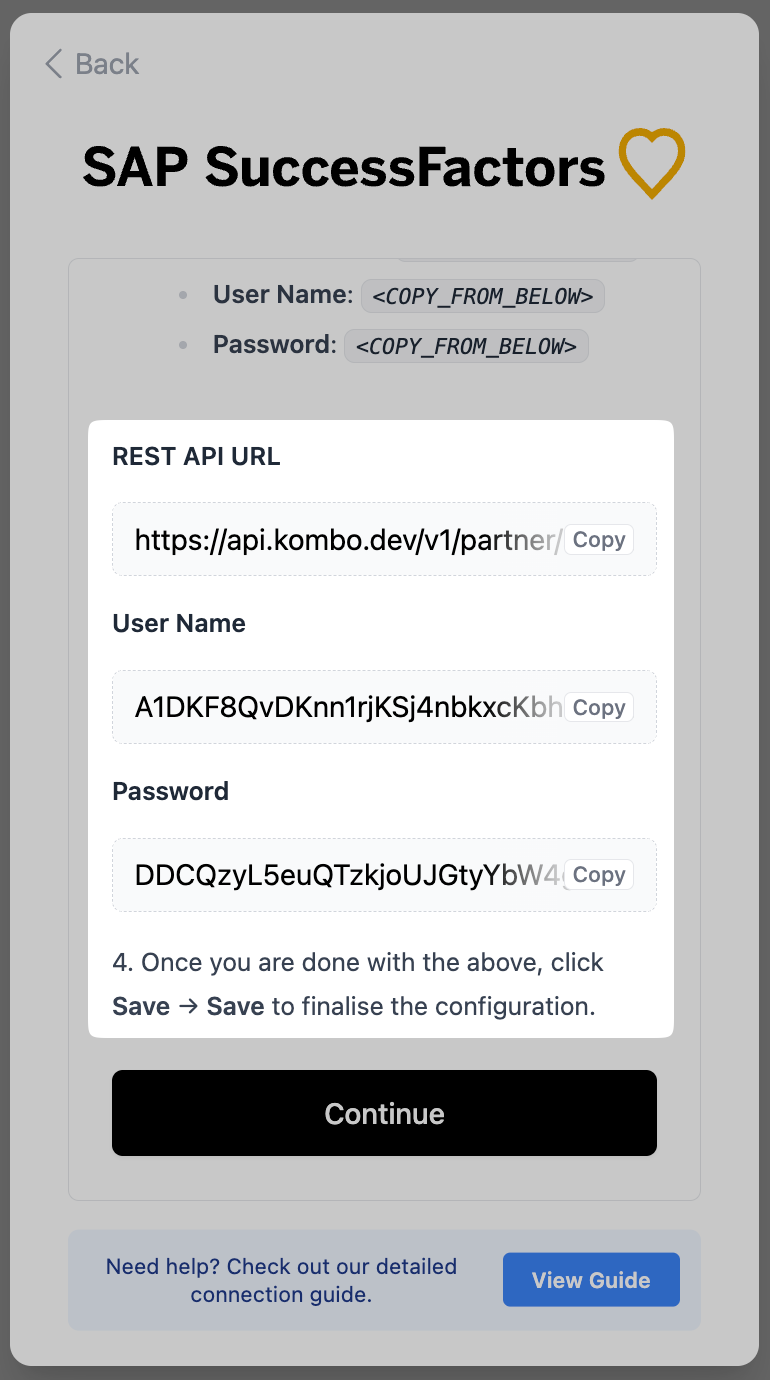The height and width of the screenshot is (1380, 770).
Task: Copy the User Name credential
Action: pos(599,708)
